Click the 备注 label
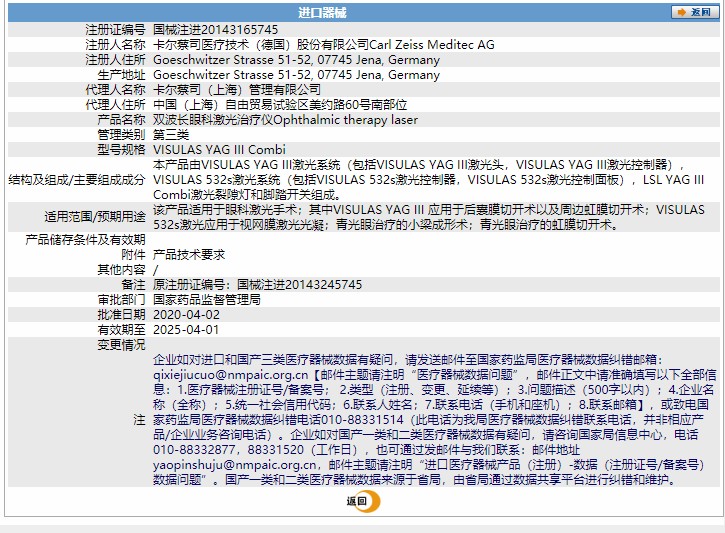725x533 pixels. pyautogui.click(x=133, y=285)
